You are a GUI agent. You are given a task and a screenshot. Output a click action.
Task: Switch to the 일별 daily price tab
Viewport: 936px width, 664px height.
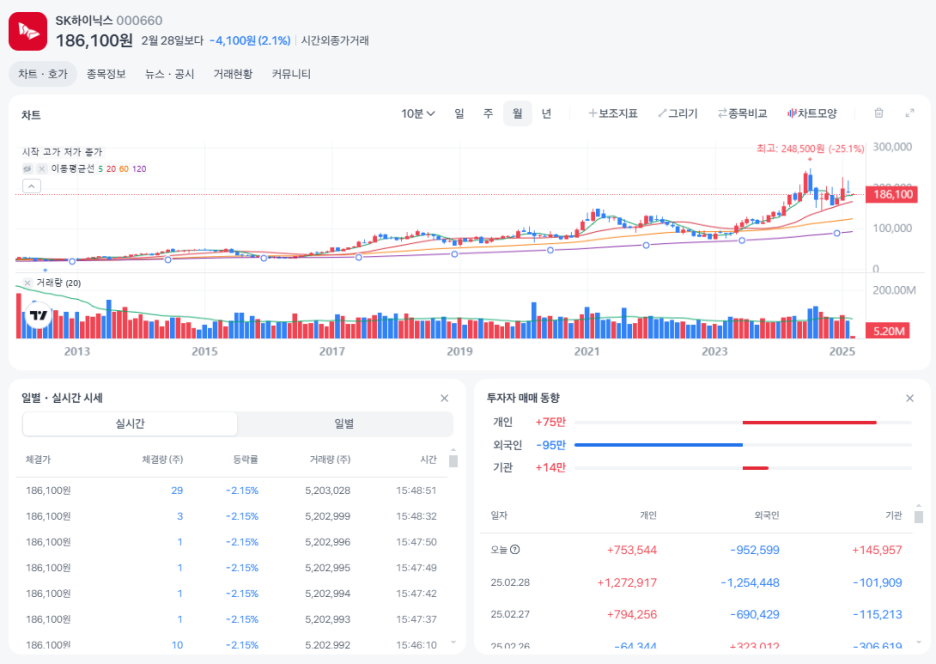[x=344, y=424]
